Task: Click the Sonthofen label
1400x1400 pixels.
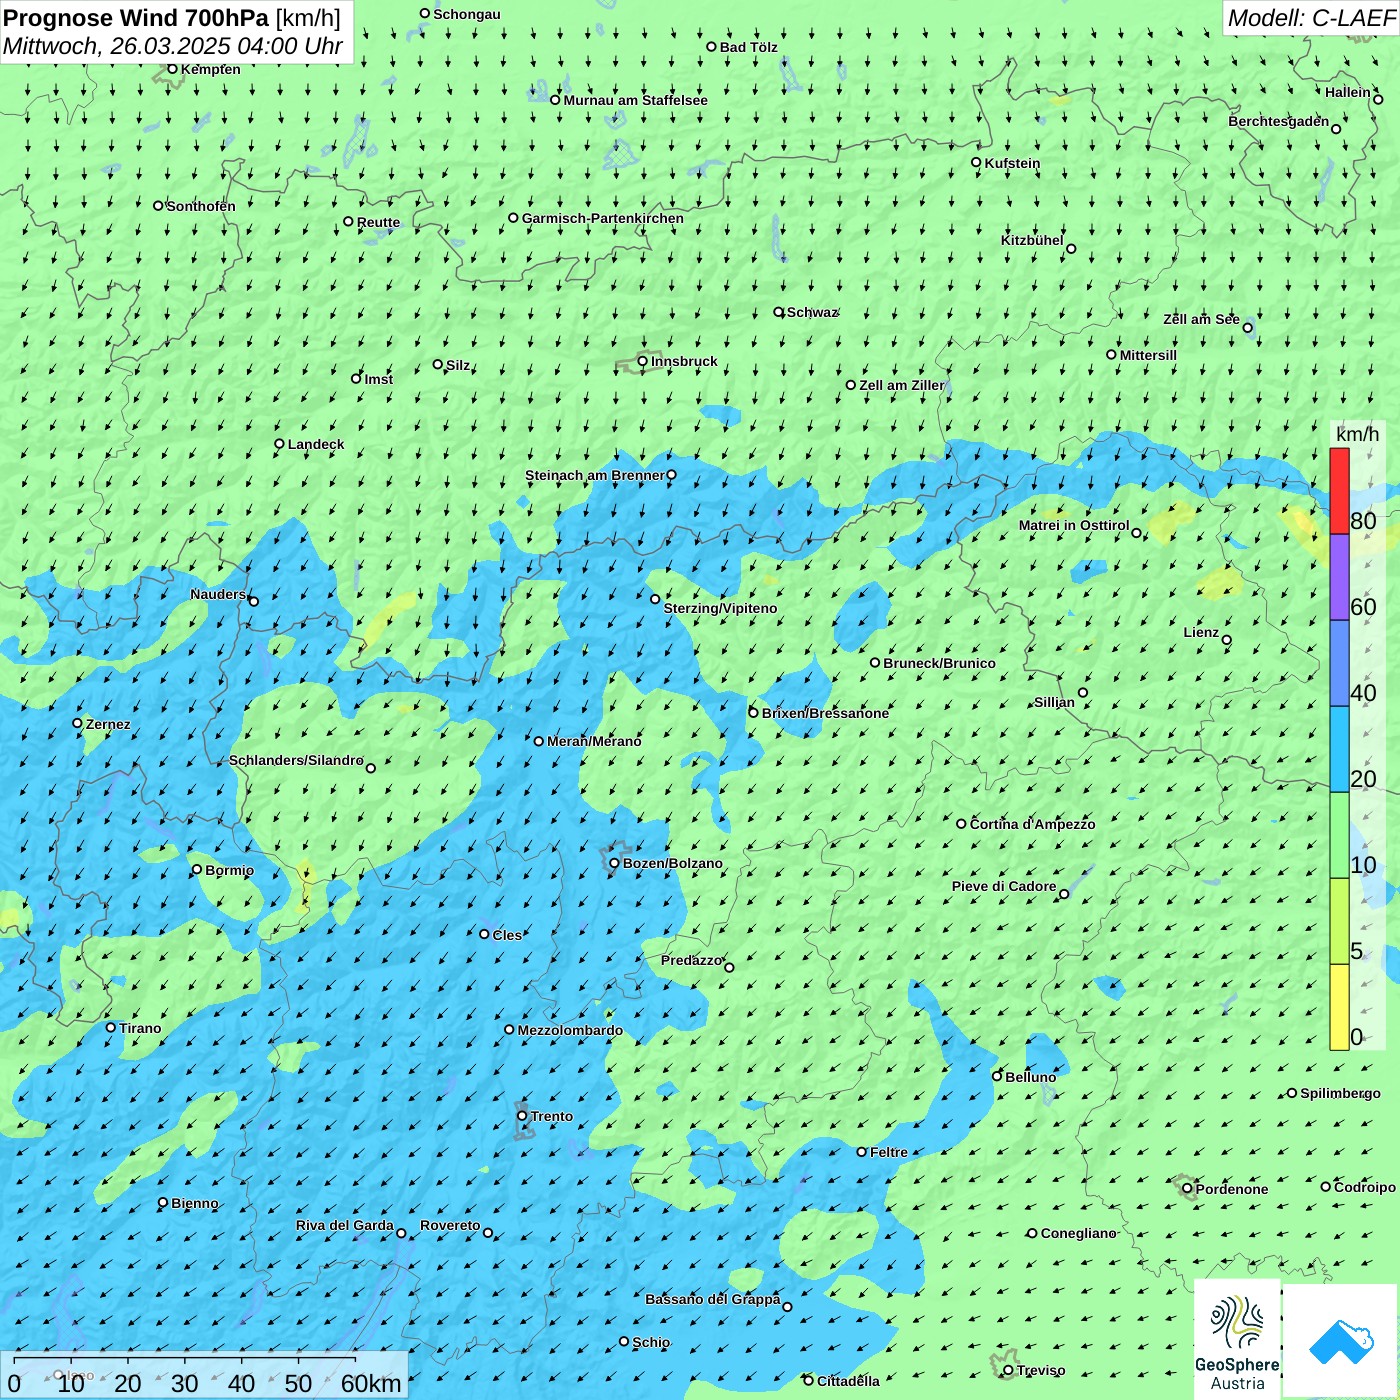Action: pos(201,206)
